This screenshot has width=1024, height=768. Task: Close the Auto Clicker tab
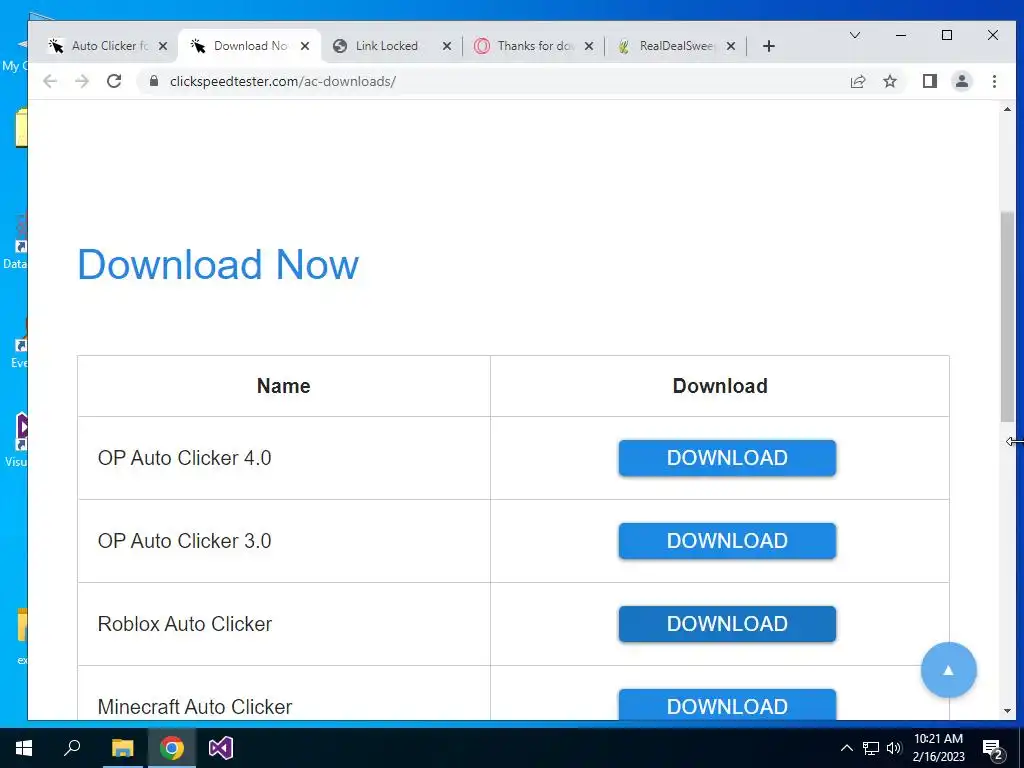pyautogui.click(x=163, y=46)
